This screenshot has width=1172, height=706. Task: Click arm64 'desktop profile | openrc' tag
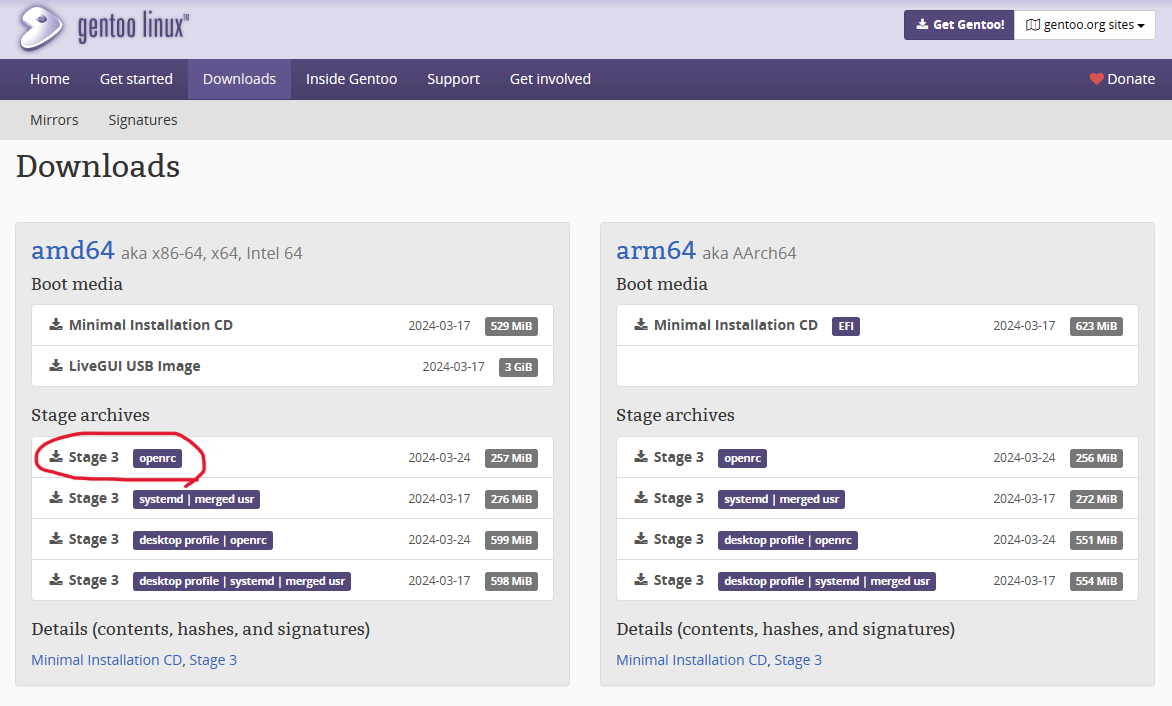coord(788,540)
